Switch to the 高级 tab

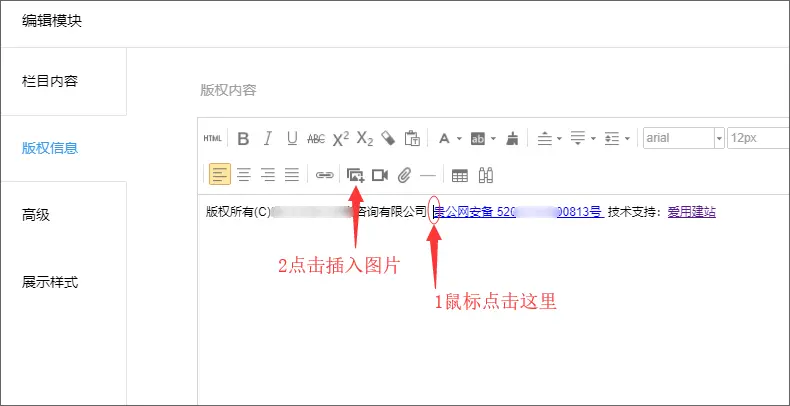pos(36,214)
